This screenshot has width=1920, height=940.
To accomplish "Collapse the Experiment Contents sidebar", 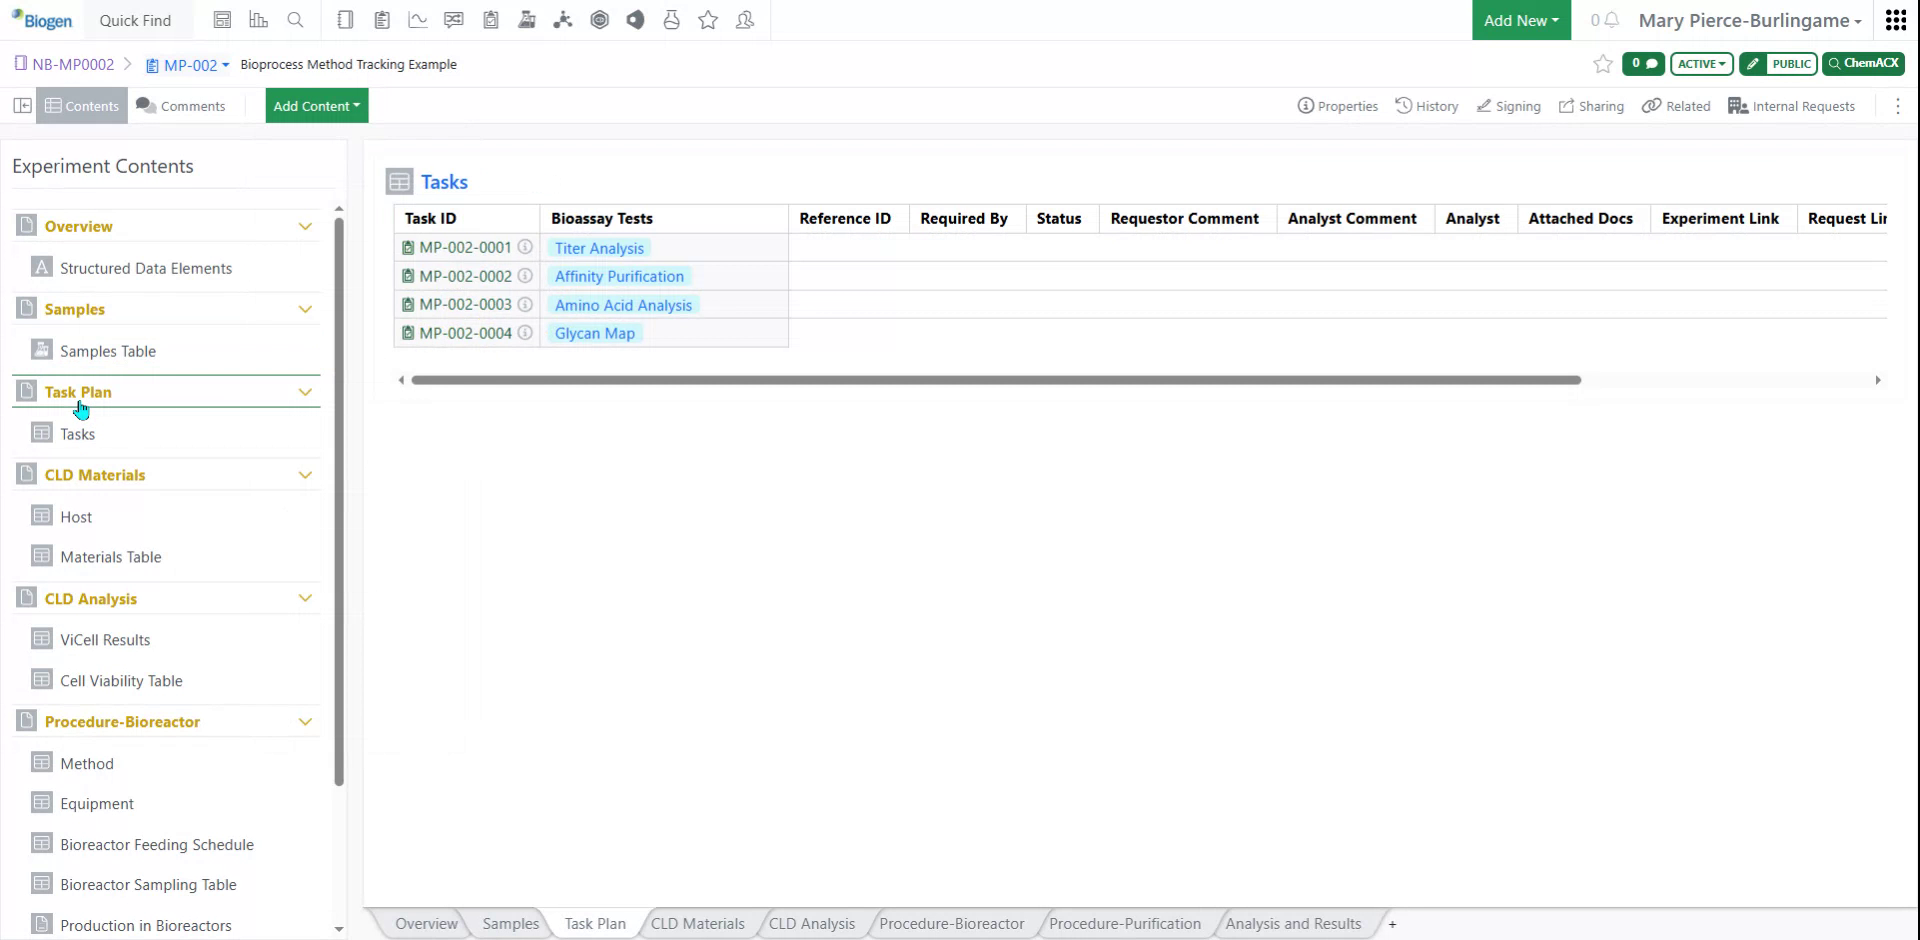I will coord(22,105).
